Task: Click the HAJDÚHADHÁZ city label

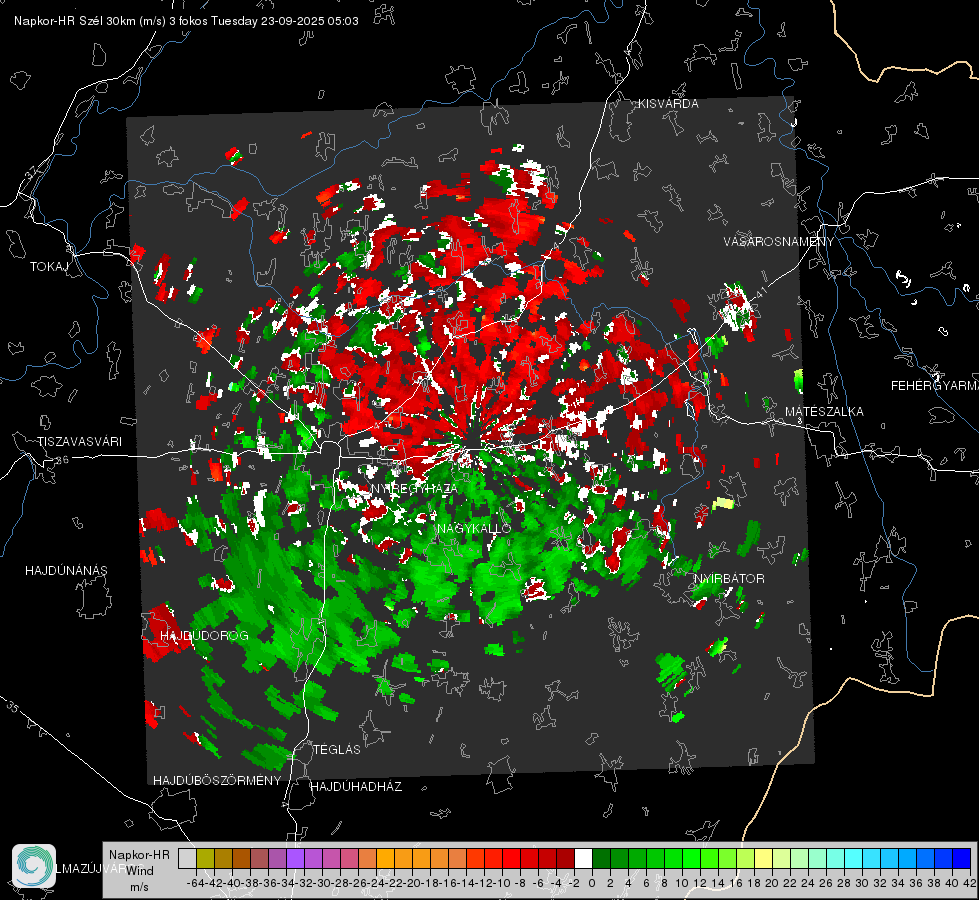Action: click(356, 786)
